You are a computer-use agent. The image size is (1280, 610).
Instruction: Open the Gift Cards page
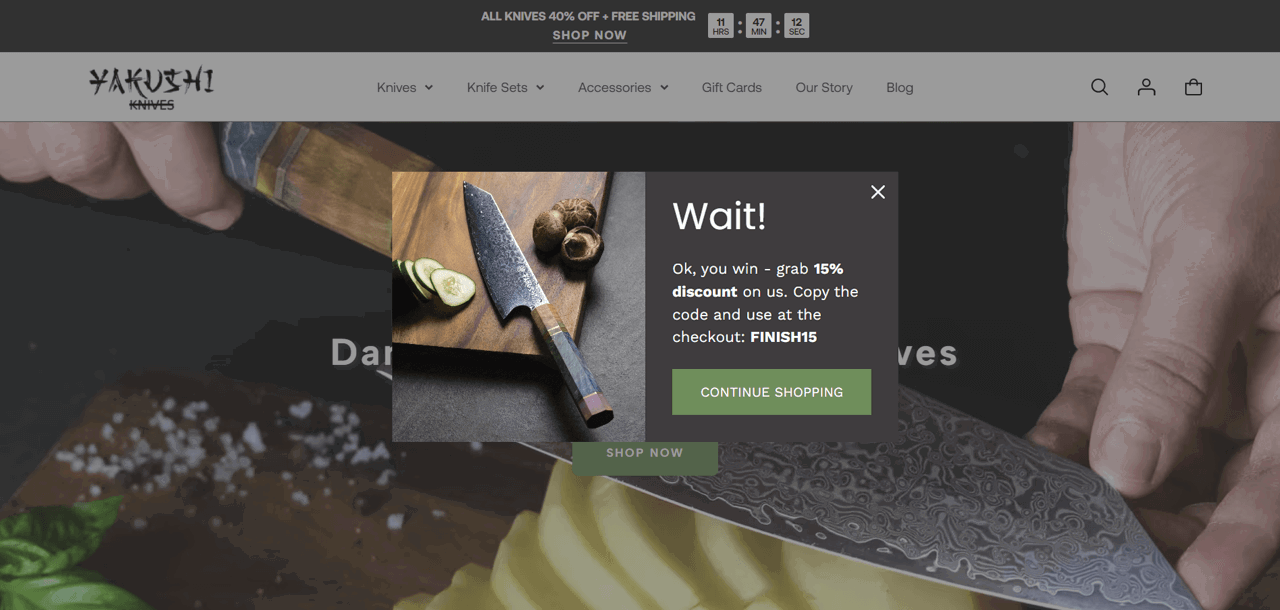(x=732, y=88)
